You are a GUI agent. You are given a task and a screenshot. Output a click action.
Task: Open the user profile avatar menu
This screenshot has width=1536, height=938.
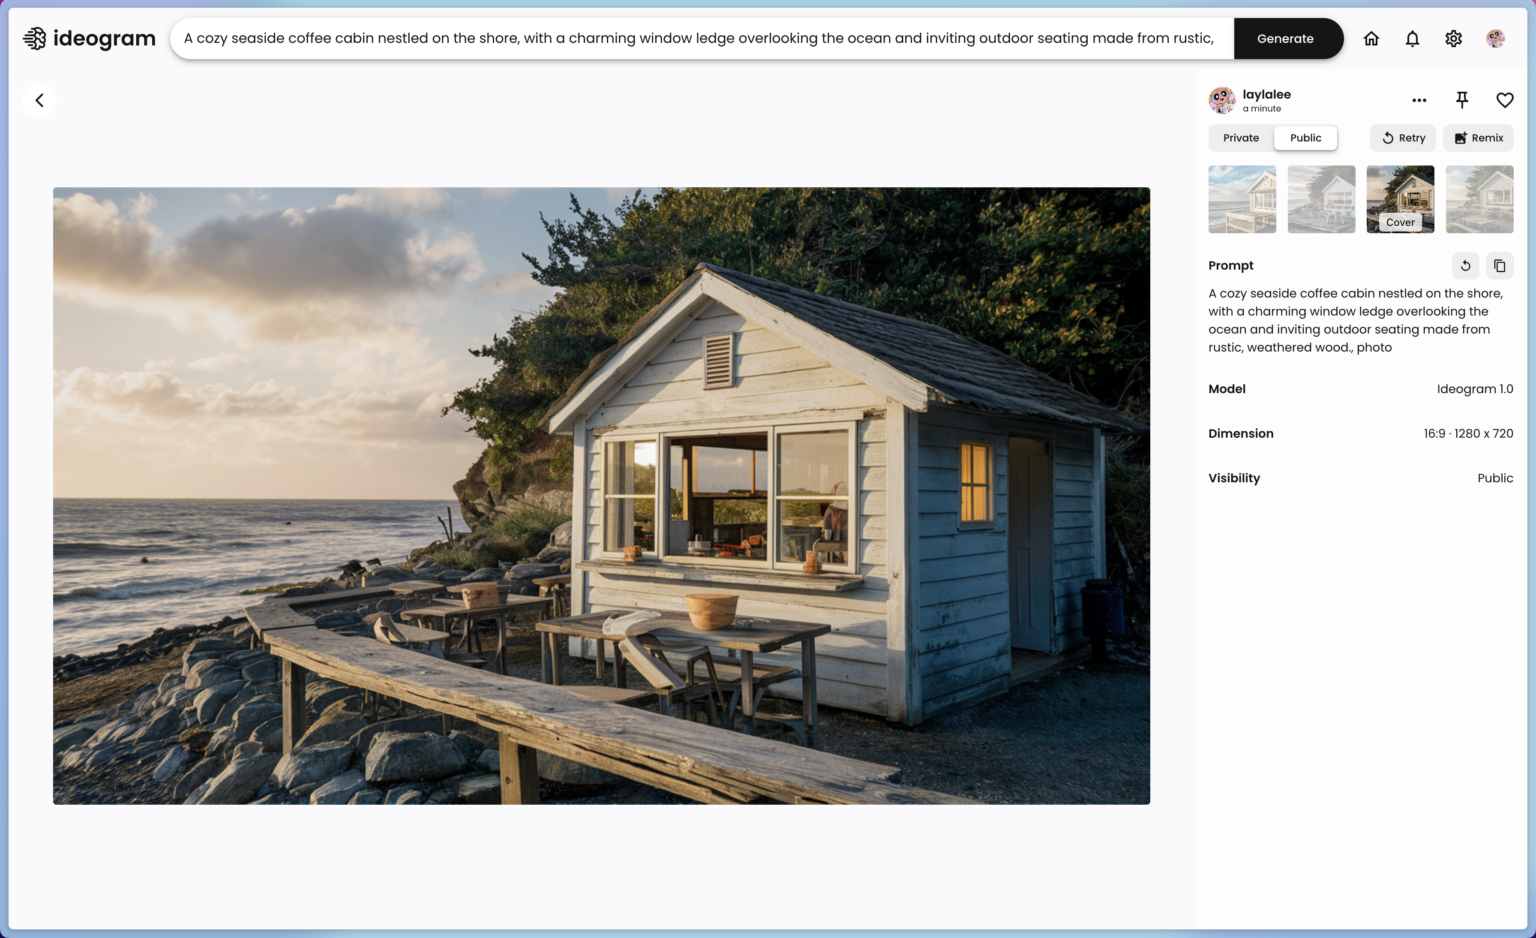[x=1495, y=39]
